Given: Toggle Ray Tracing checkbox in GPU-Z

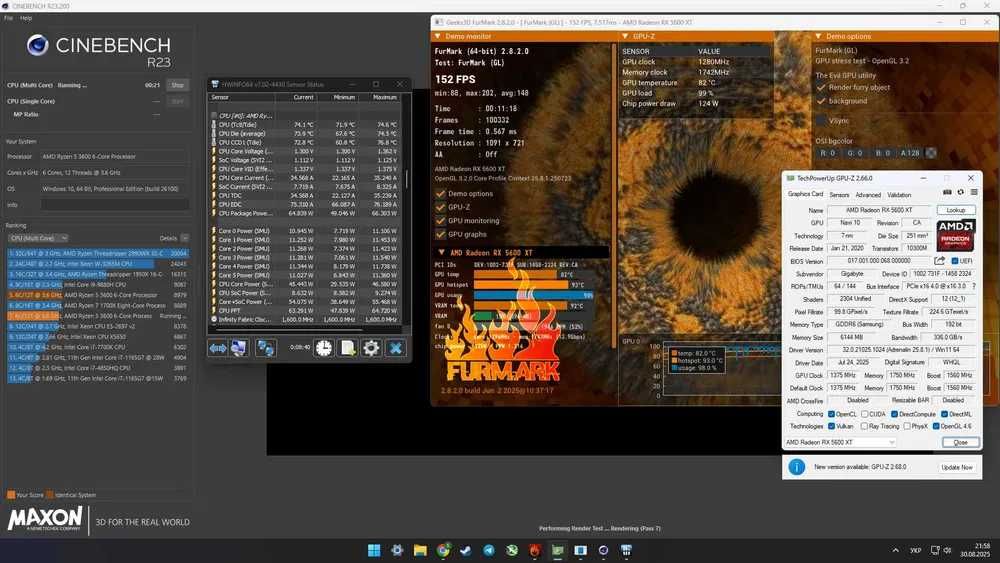Looking at the screenshot, I should pyautogui.click(x=864, y=426).
